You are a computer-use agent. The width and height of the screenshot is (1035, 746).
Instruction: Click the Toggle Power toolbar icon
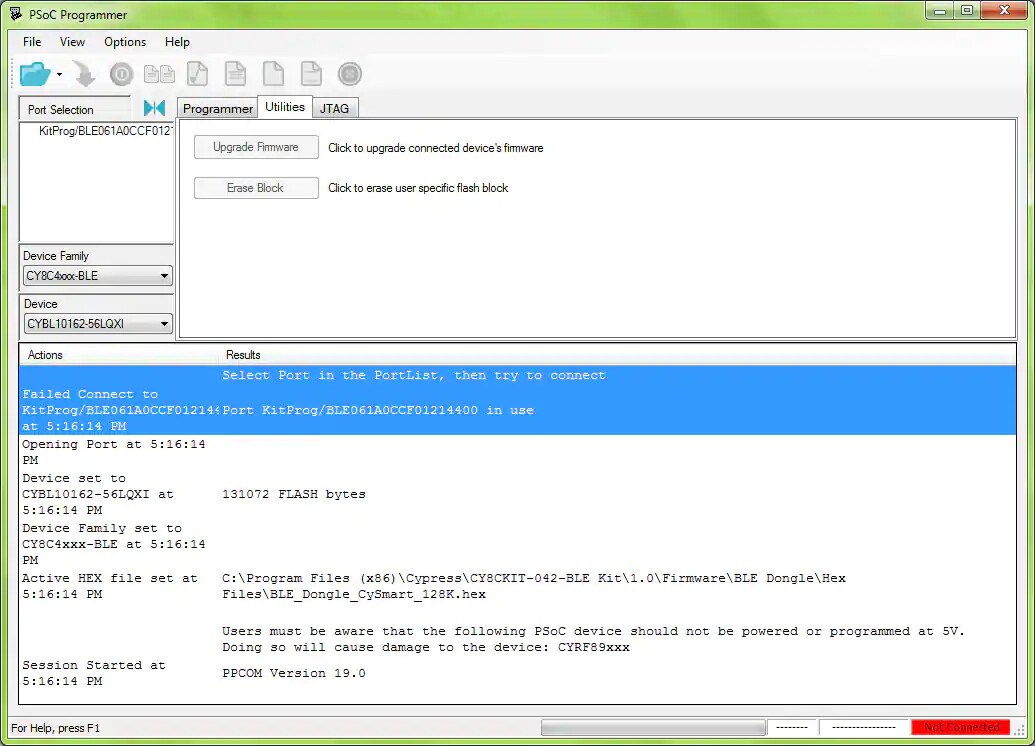click(x=121, y=74)
